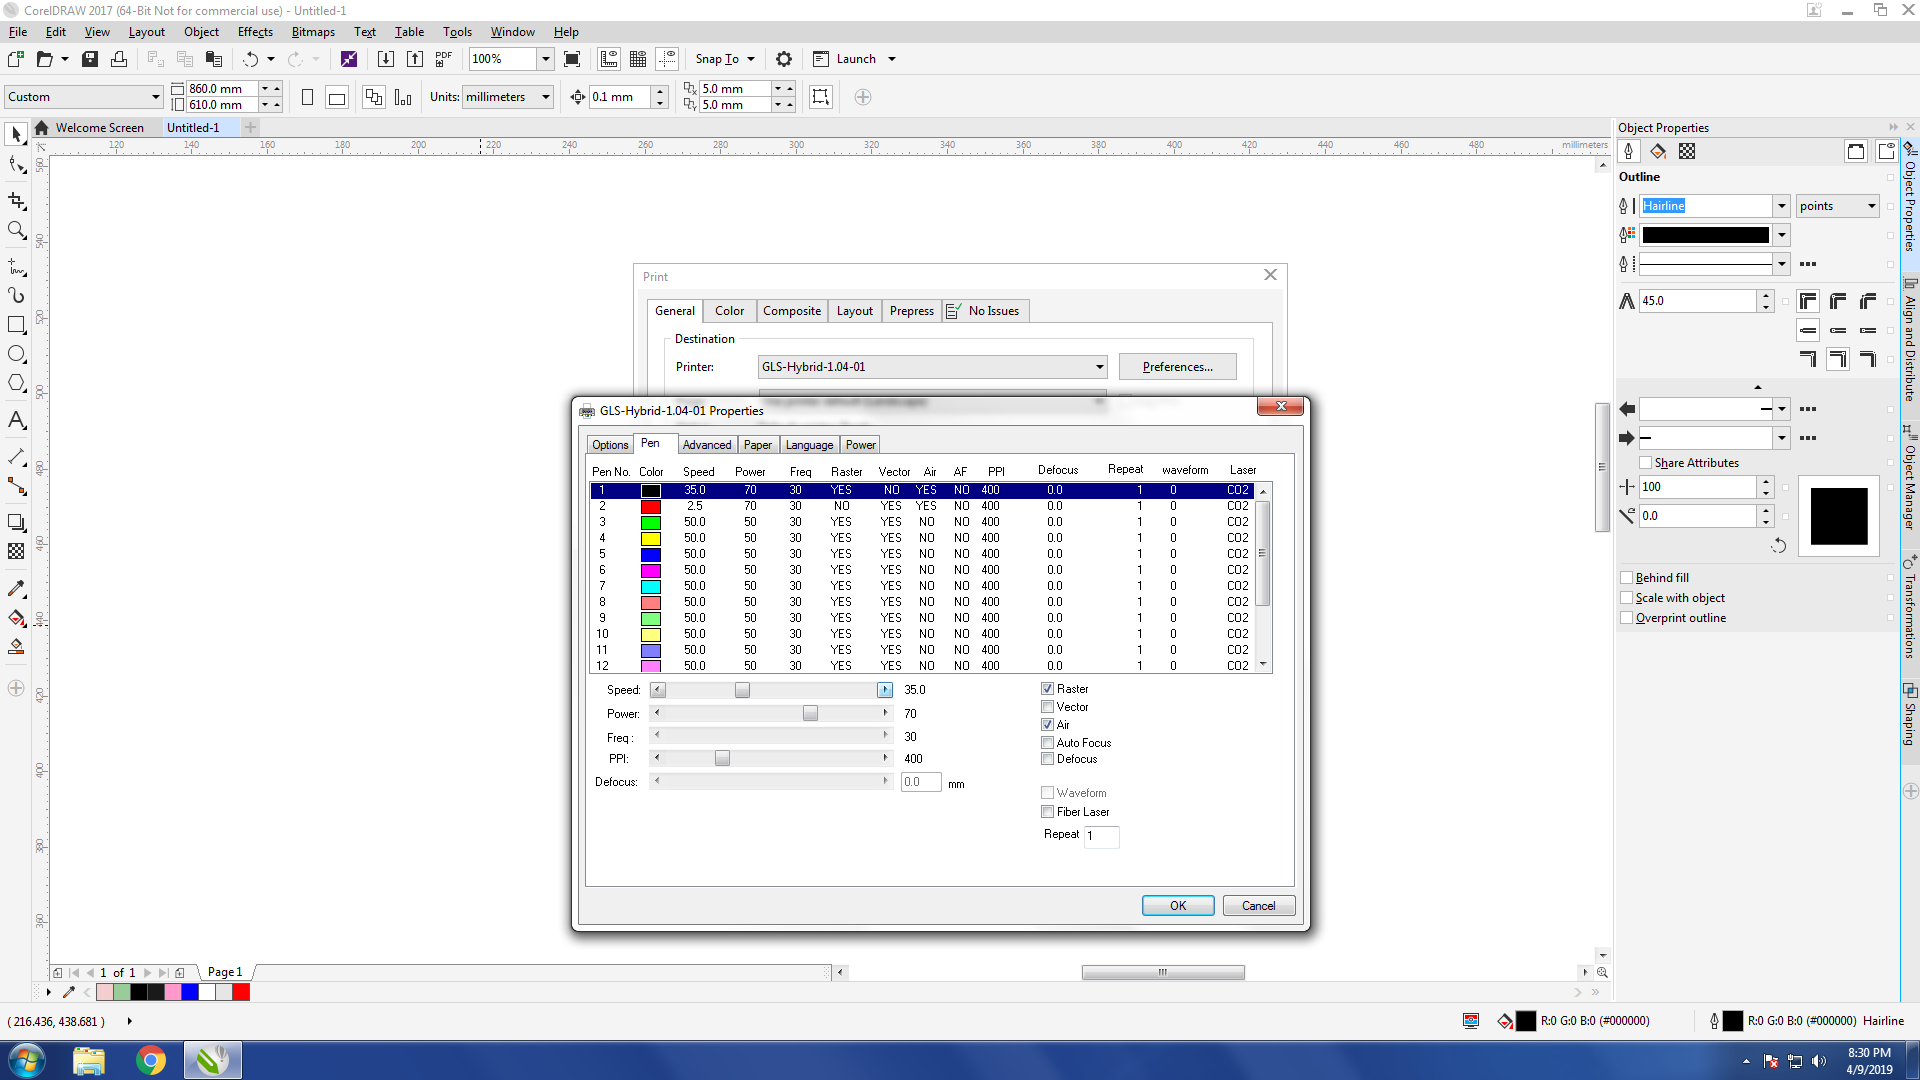Switch to the Options tab

(x=610, y=445)
